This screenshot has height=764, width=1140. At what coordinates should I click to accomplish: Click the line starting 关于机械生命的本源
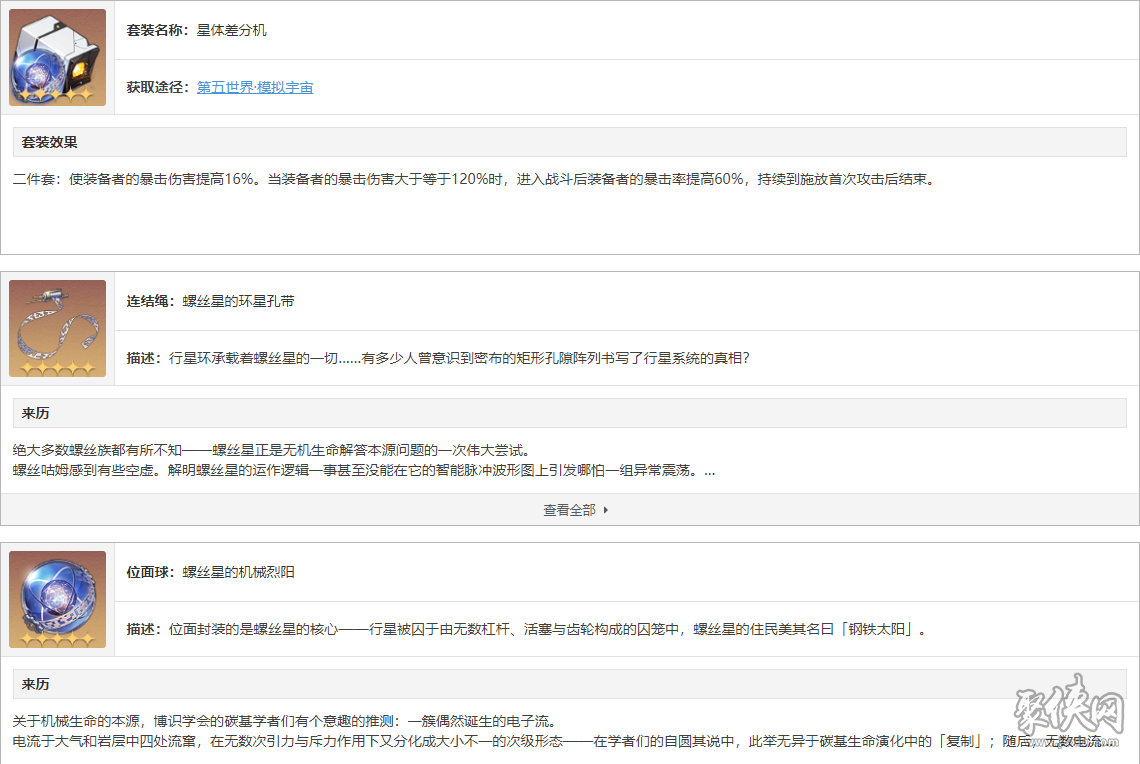tap(286, 722)
